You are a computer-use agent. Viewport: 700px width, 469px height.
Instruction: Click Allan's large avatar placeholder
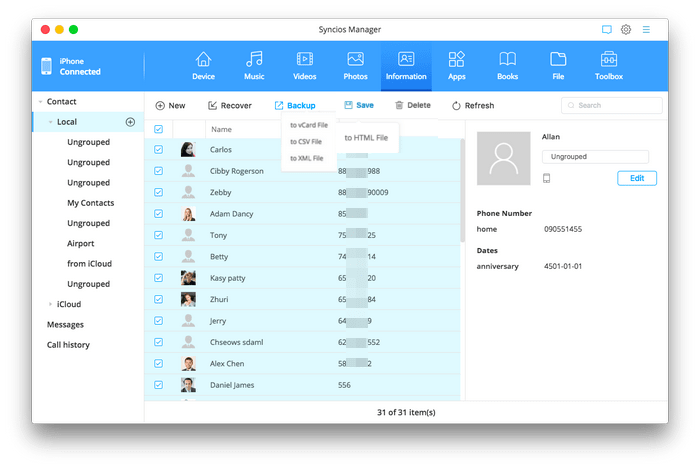click(503, 158)
